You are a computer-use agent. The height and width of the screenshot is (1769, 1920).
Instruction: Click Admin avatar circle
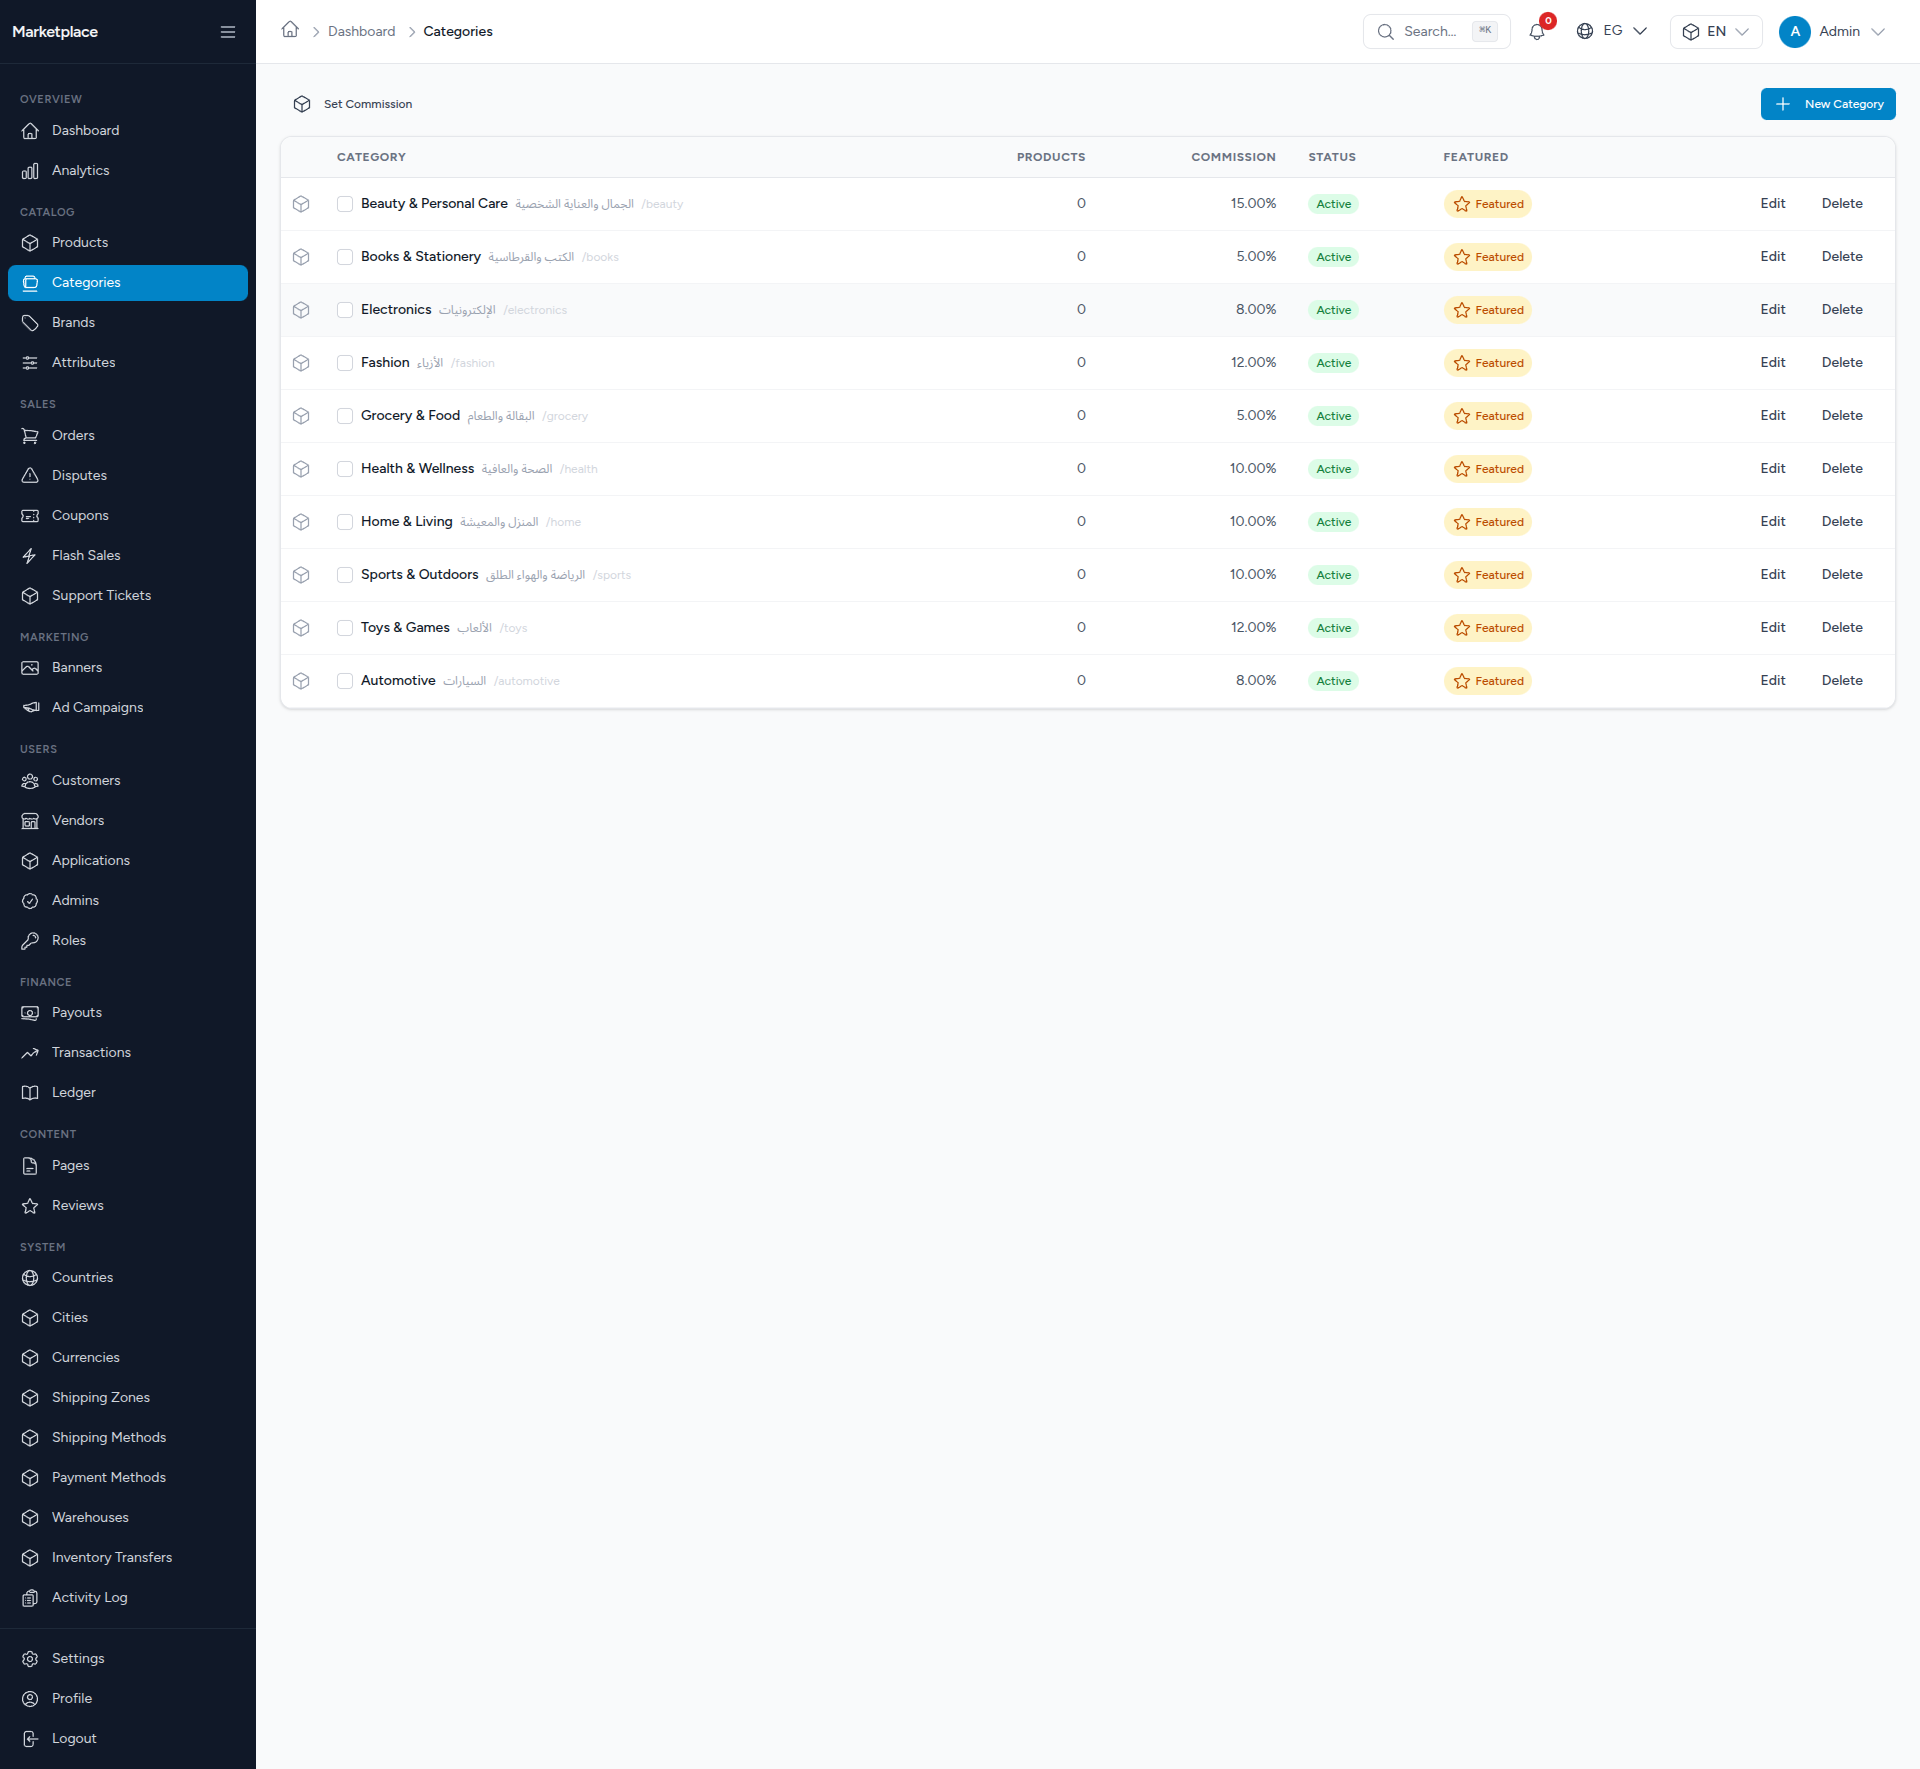point(1795,32)
